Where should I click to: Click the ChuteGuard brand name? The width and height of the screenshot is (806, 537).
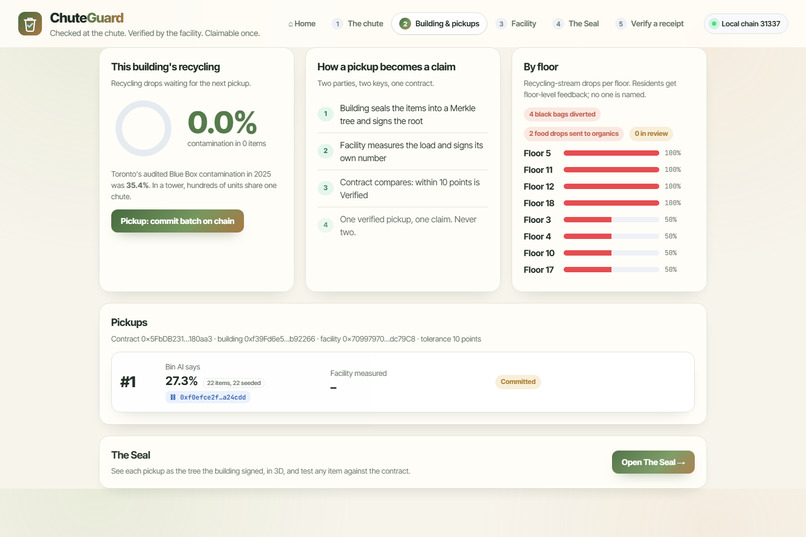pos(86,18)
